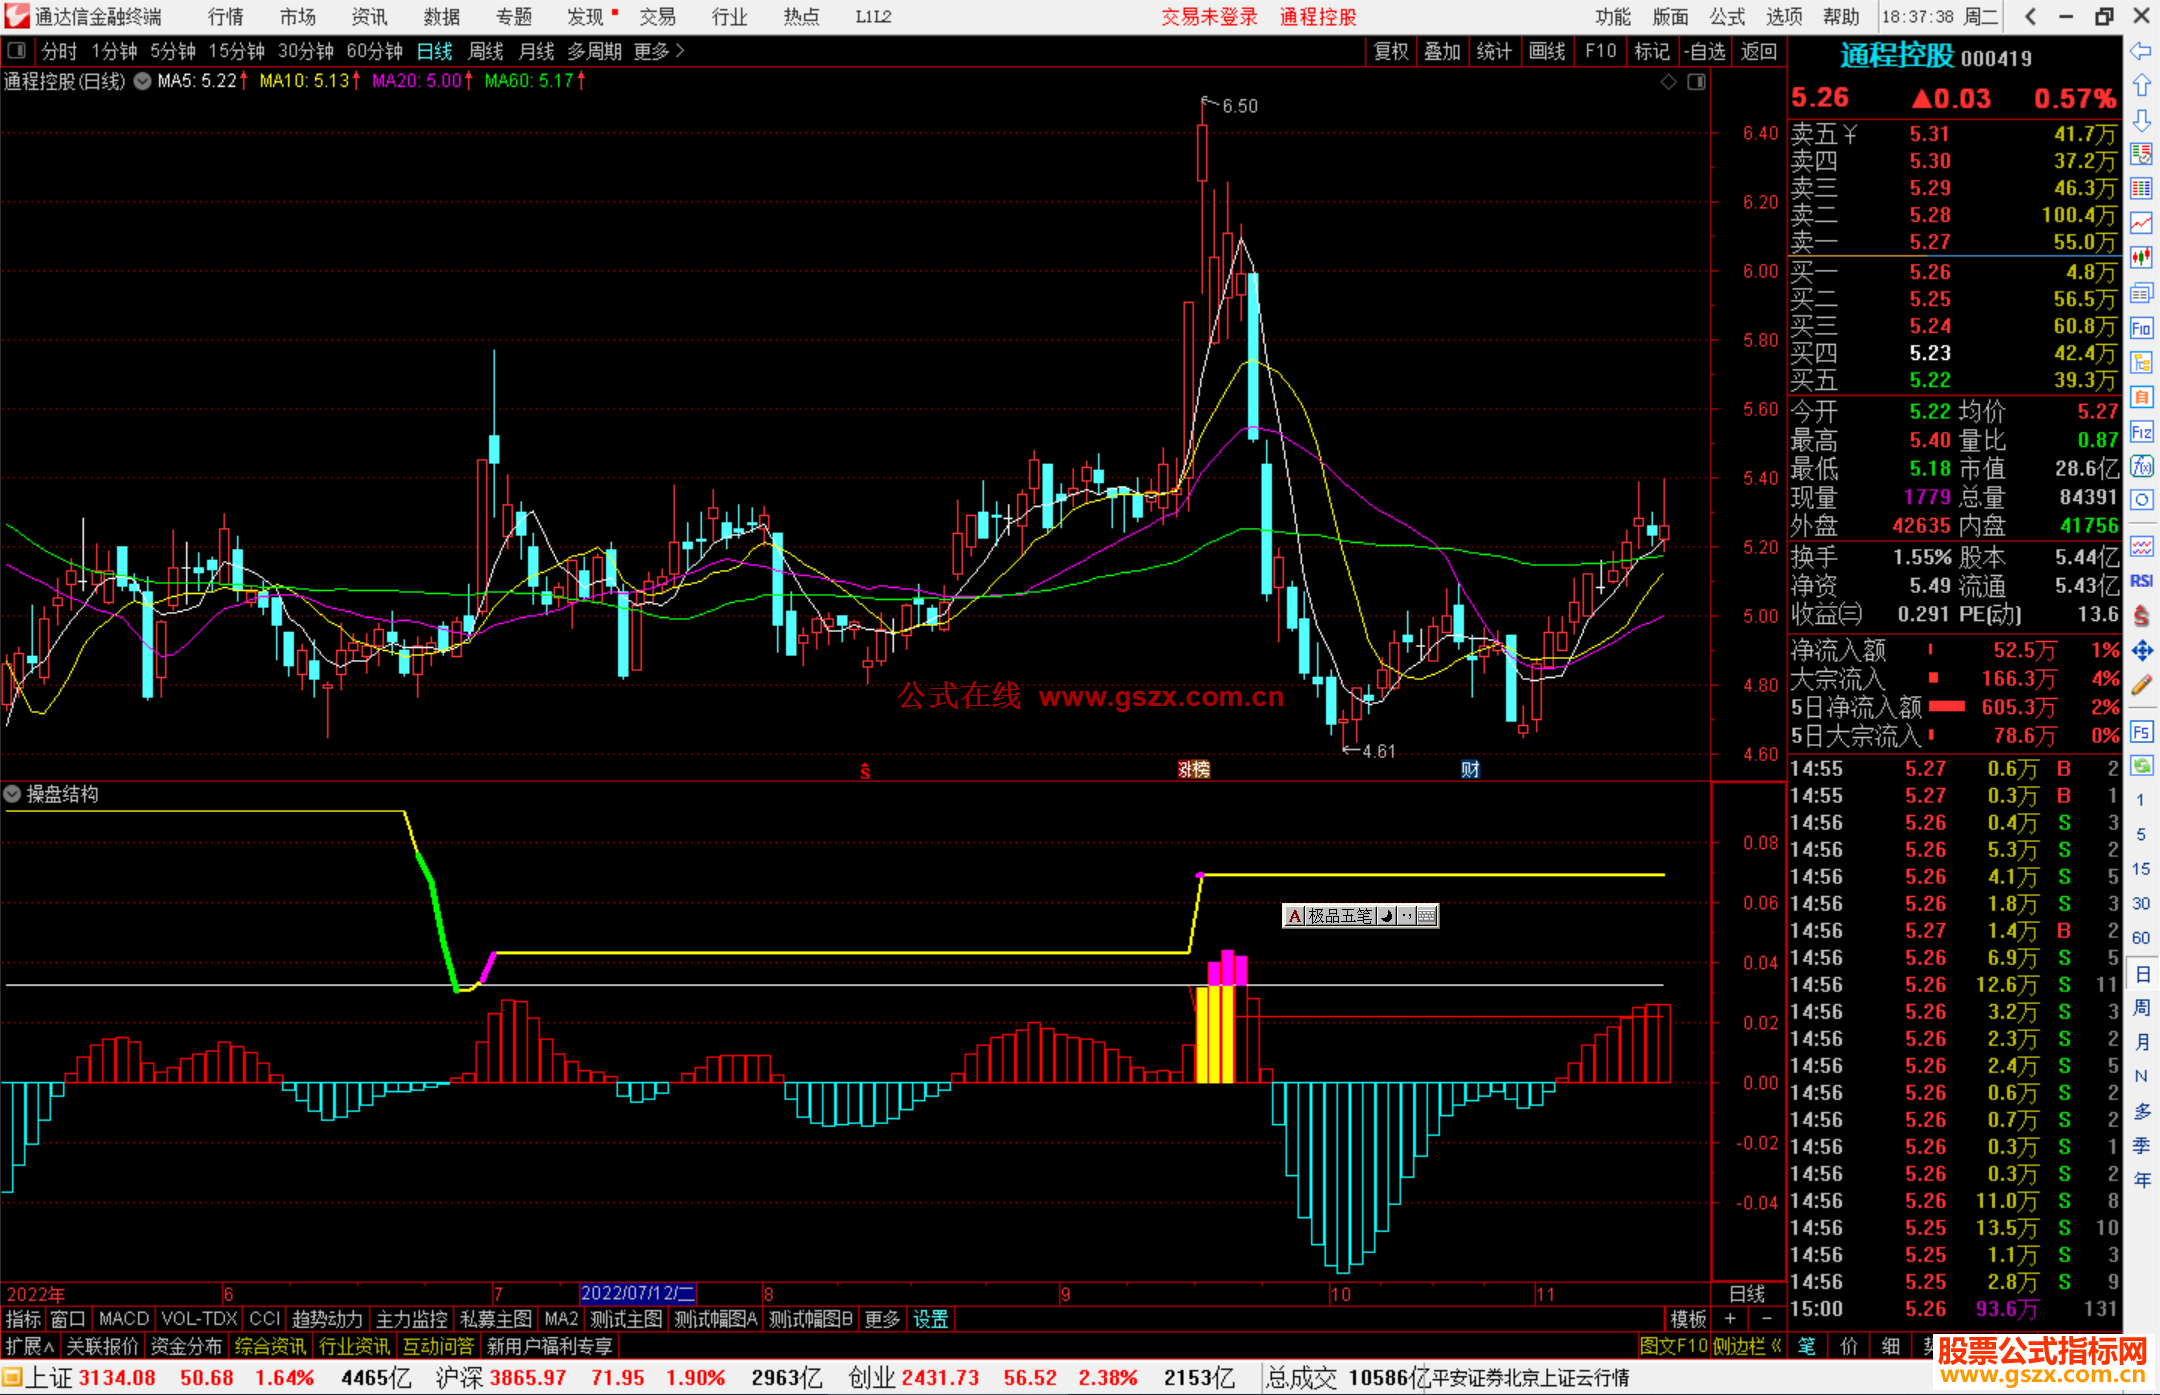
Task: Switch to the MACD indicator tab
Action: point(124,1319)
